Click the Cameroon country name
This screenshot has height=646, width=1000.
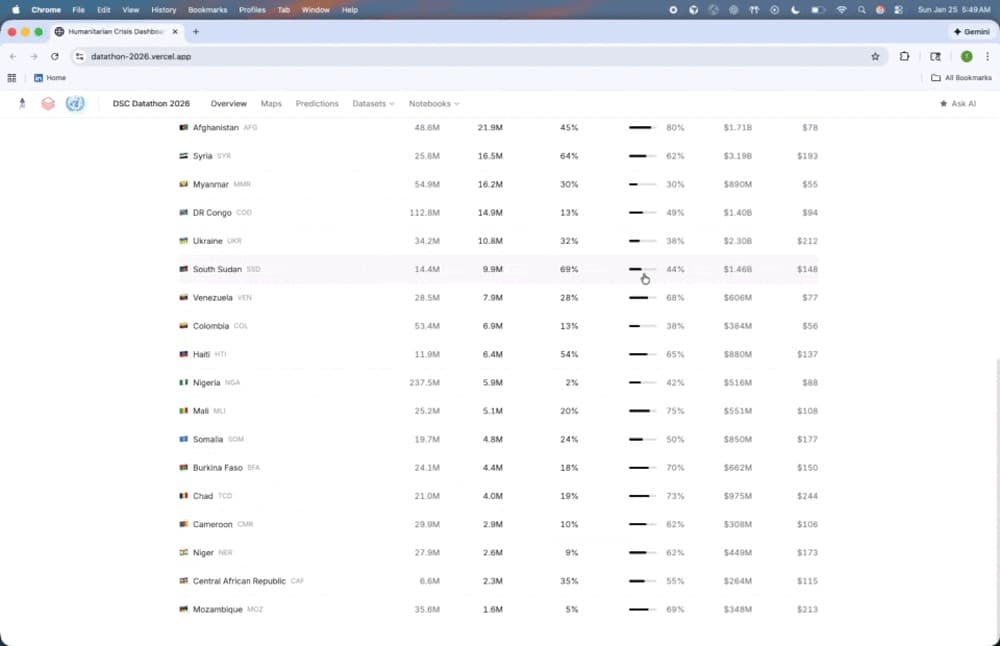[212, 524]
